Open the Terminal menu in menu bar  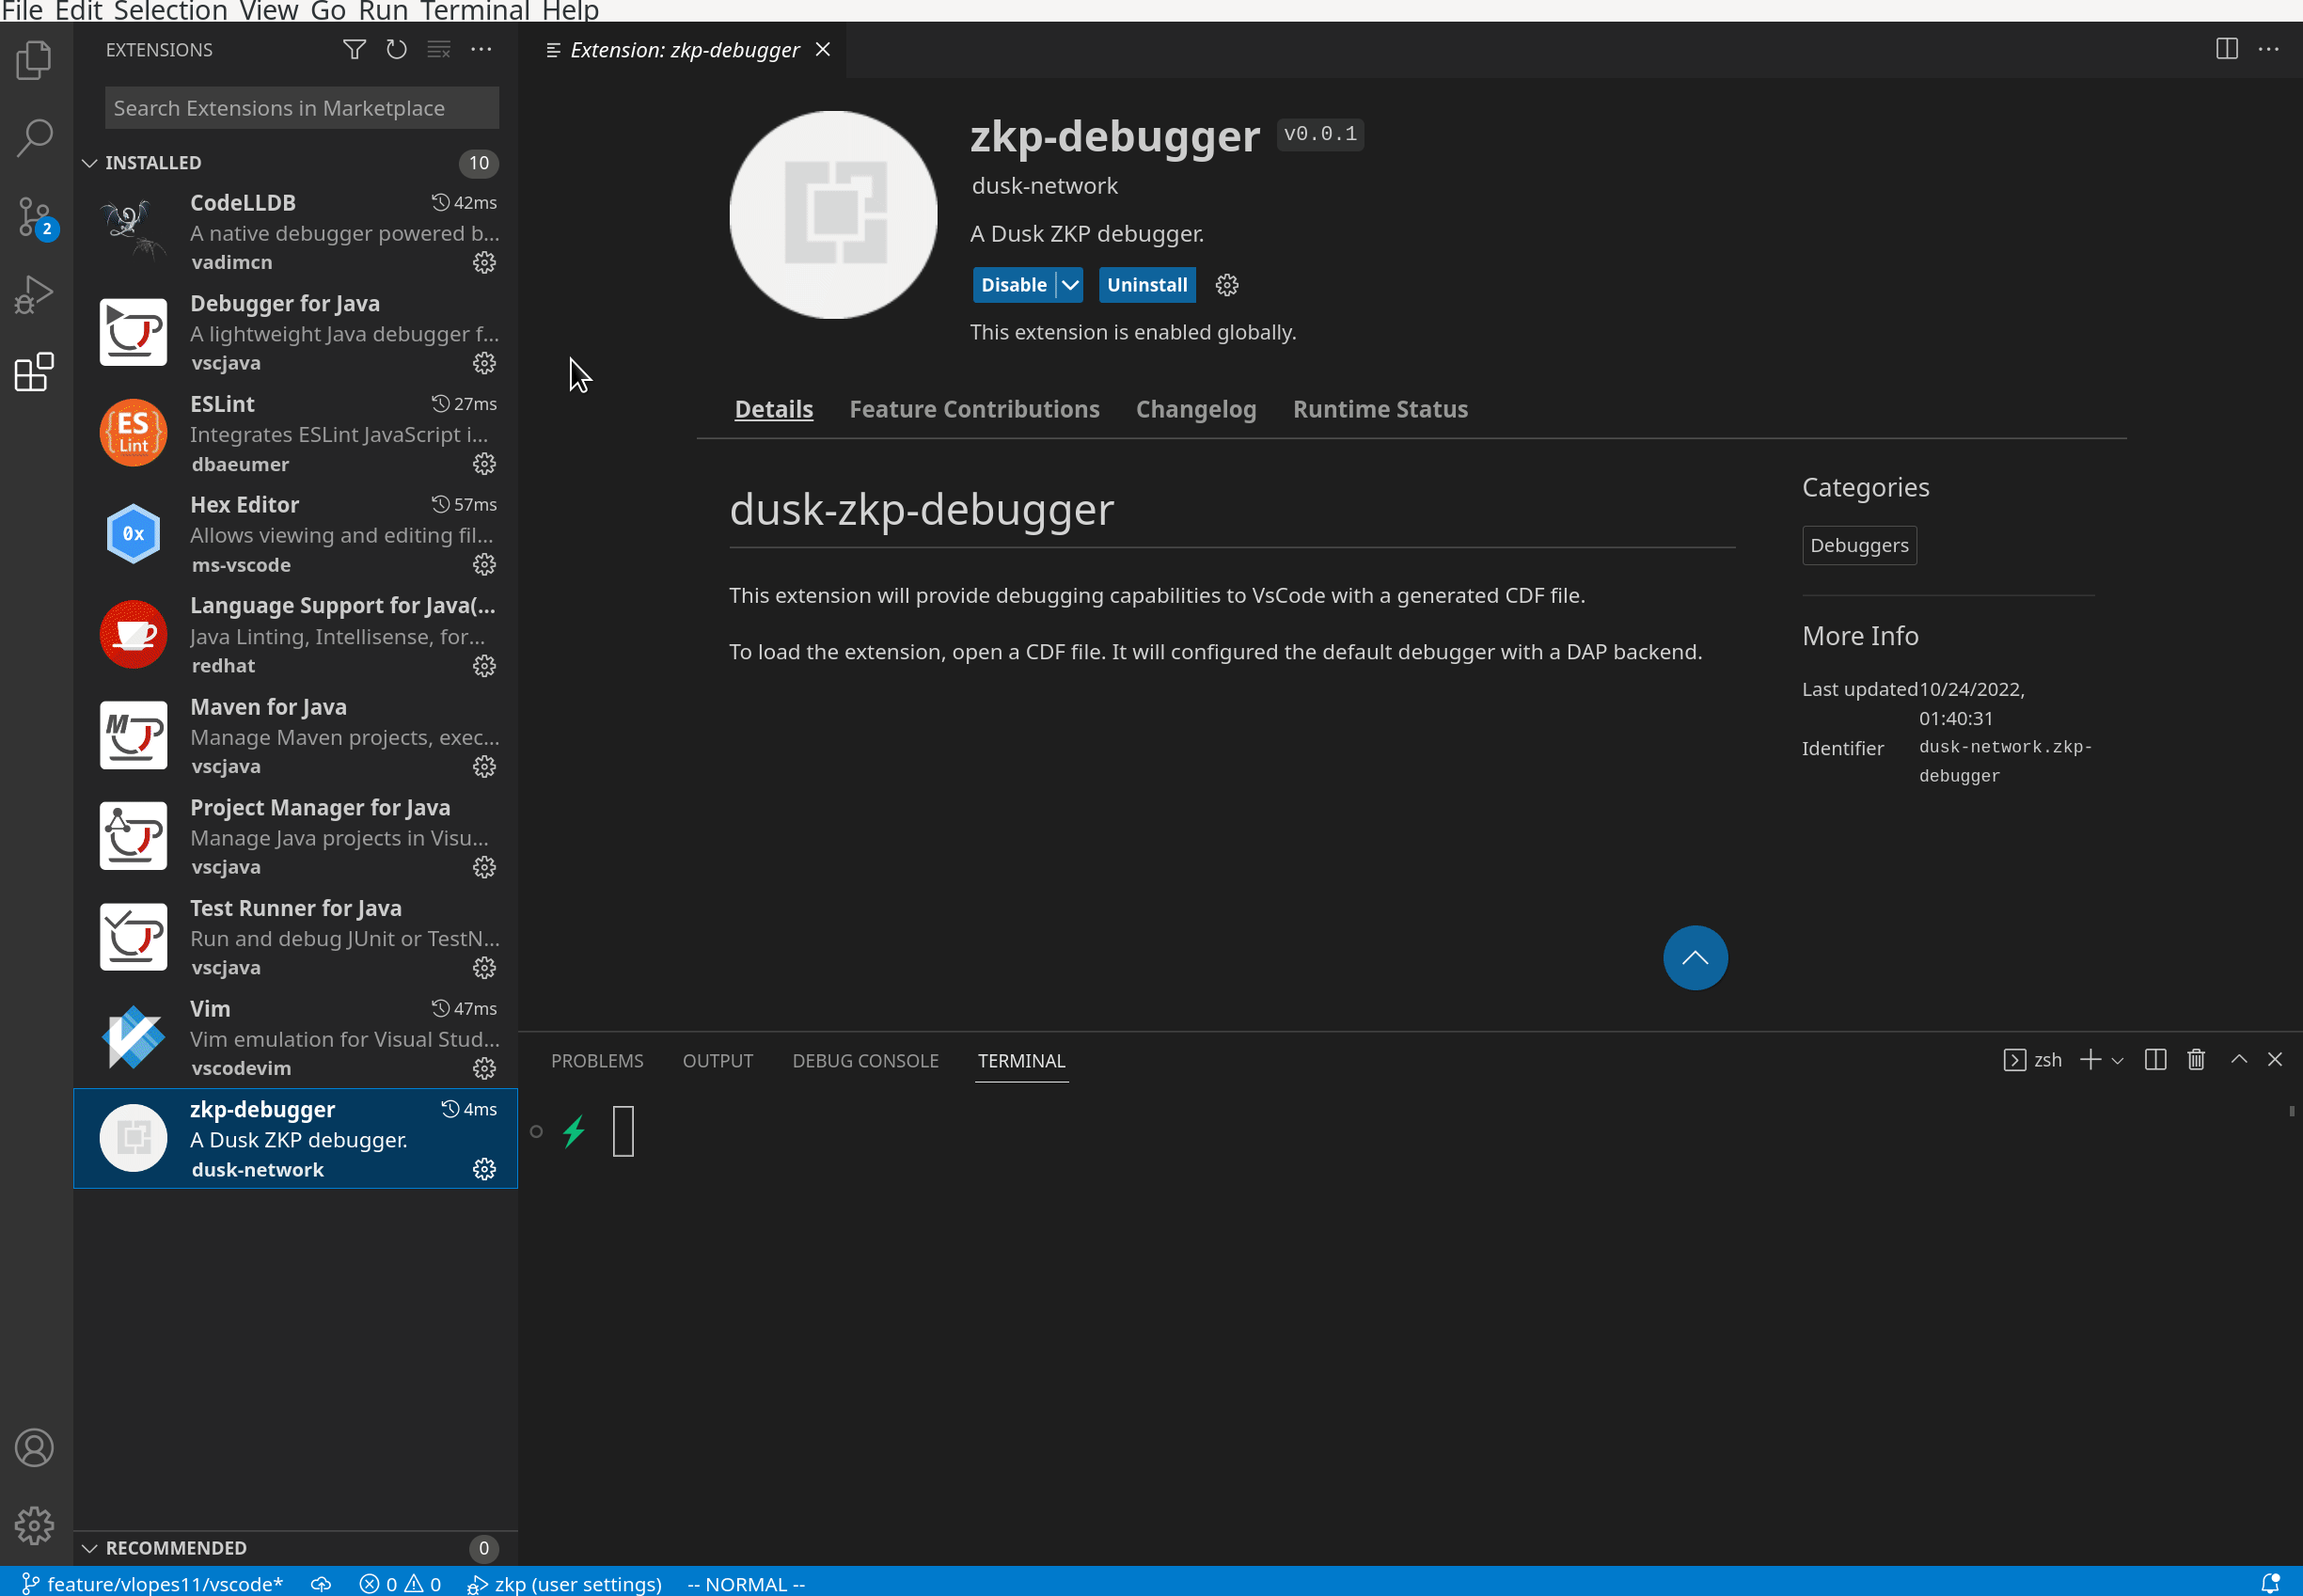click(475, 11)
